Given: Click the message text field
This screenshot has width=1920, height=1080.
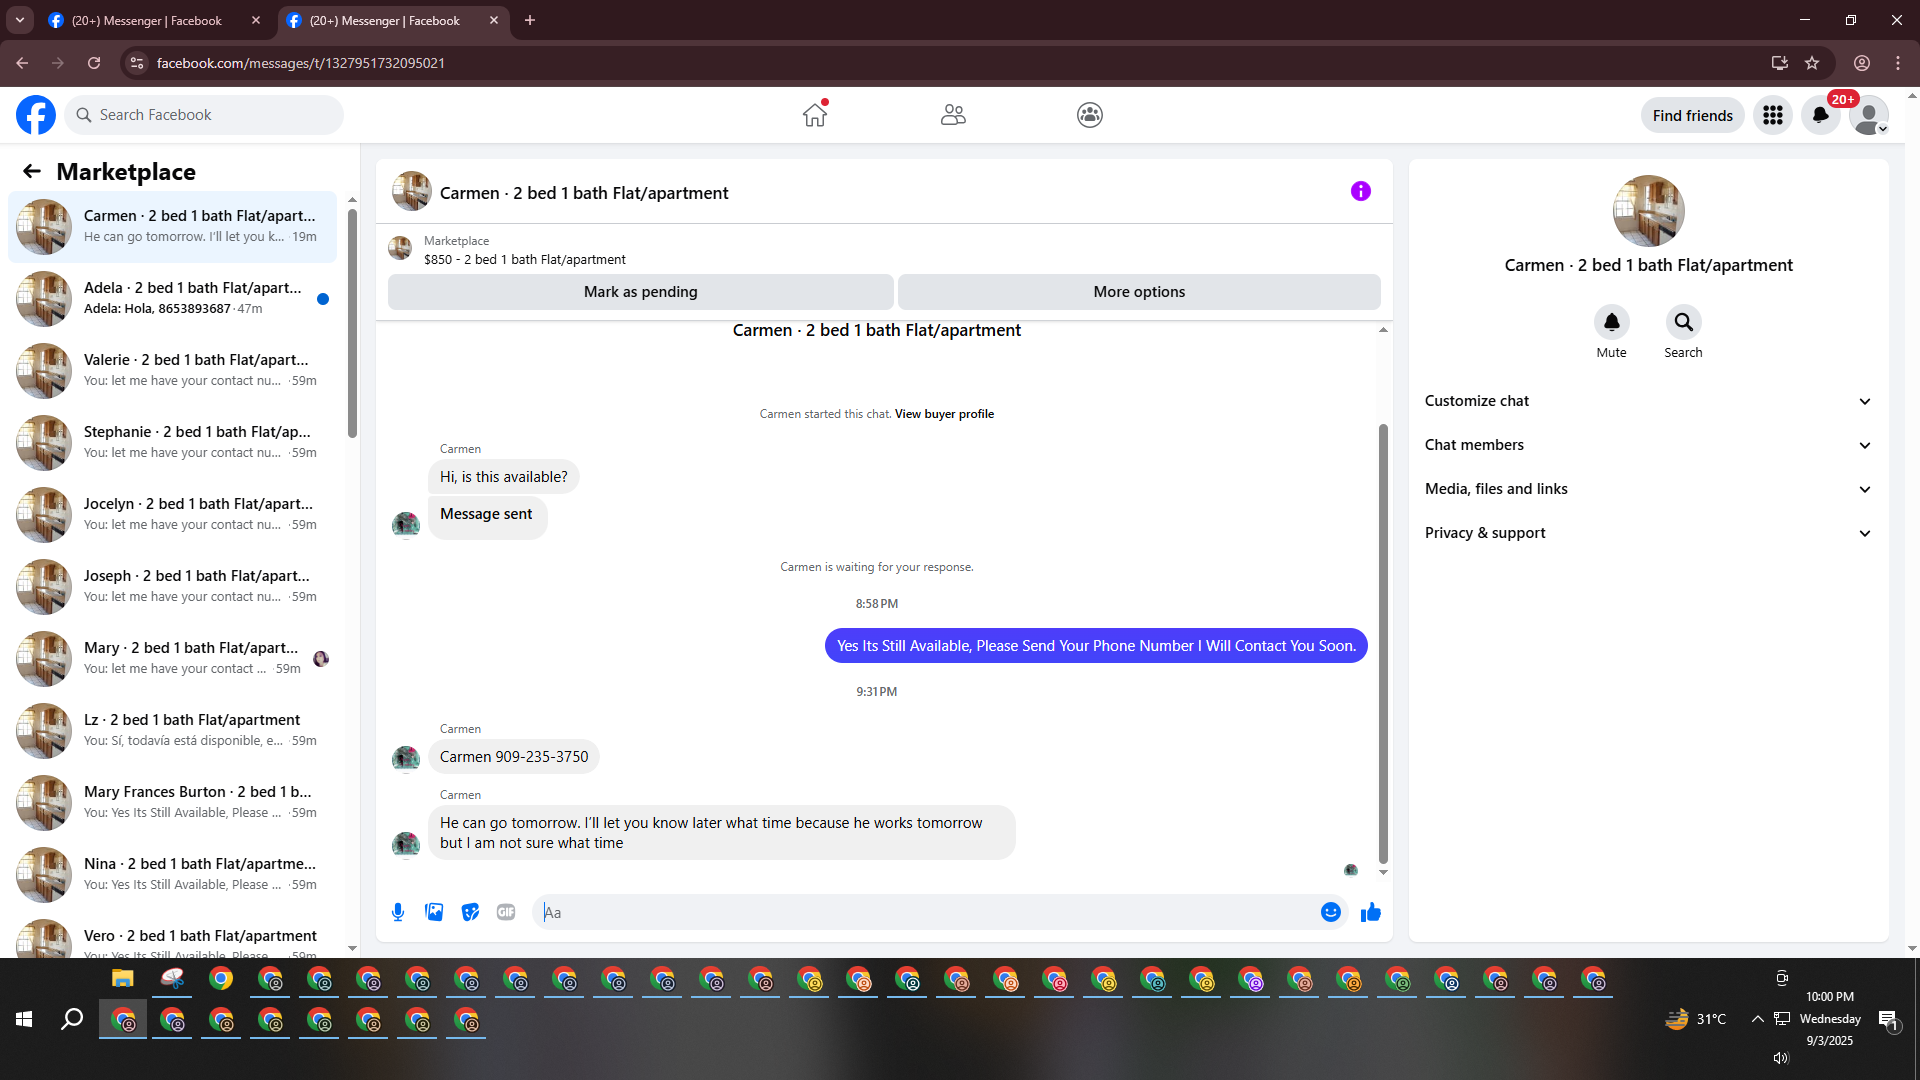Looking at the screenshot, I should point(925,912).
